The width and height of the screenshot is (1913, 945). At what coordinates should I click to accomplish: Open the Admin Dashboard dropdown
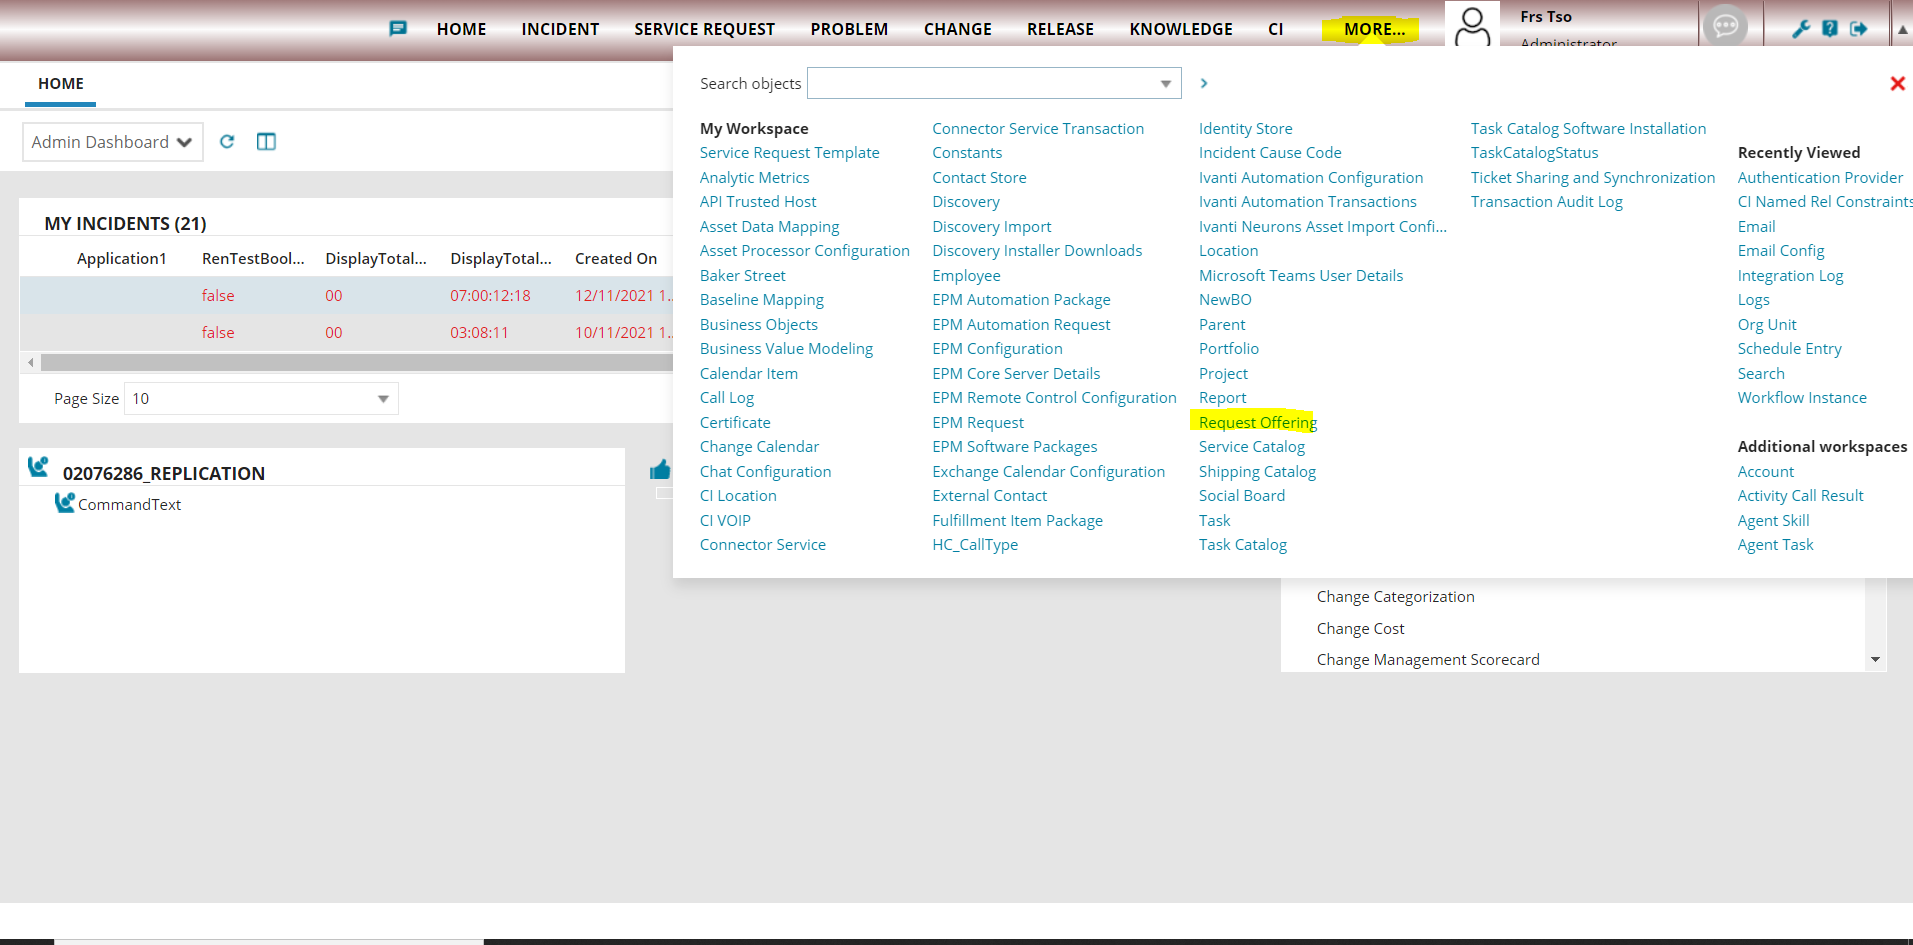(112, 142)
